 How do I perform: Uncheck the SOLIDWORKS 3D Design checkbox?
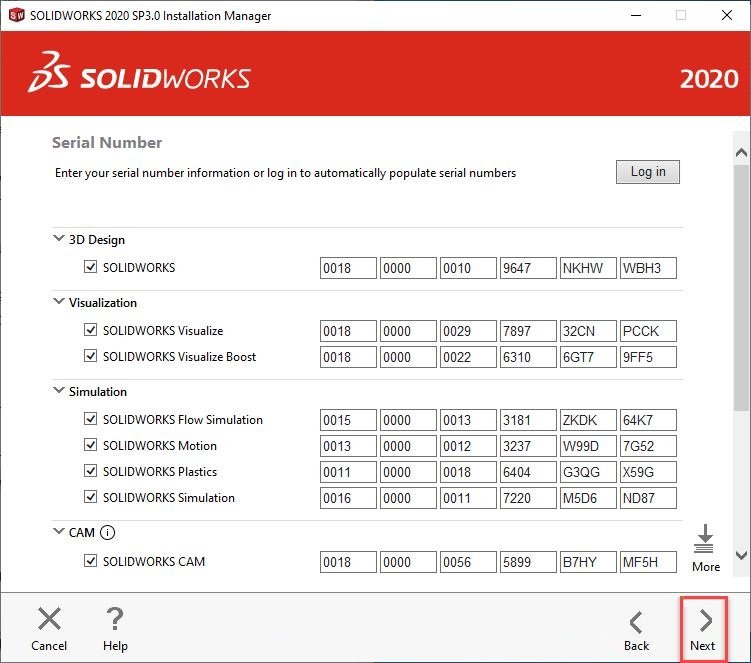(91, 266)
